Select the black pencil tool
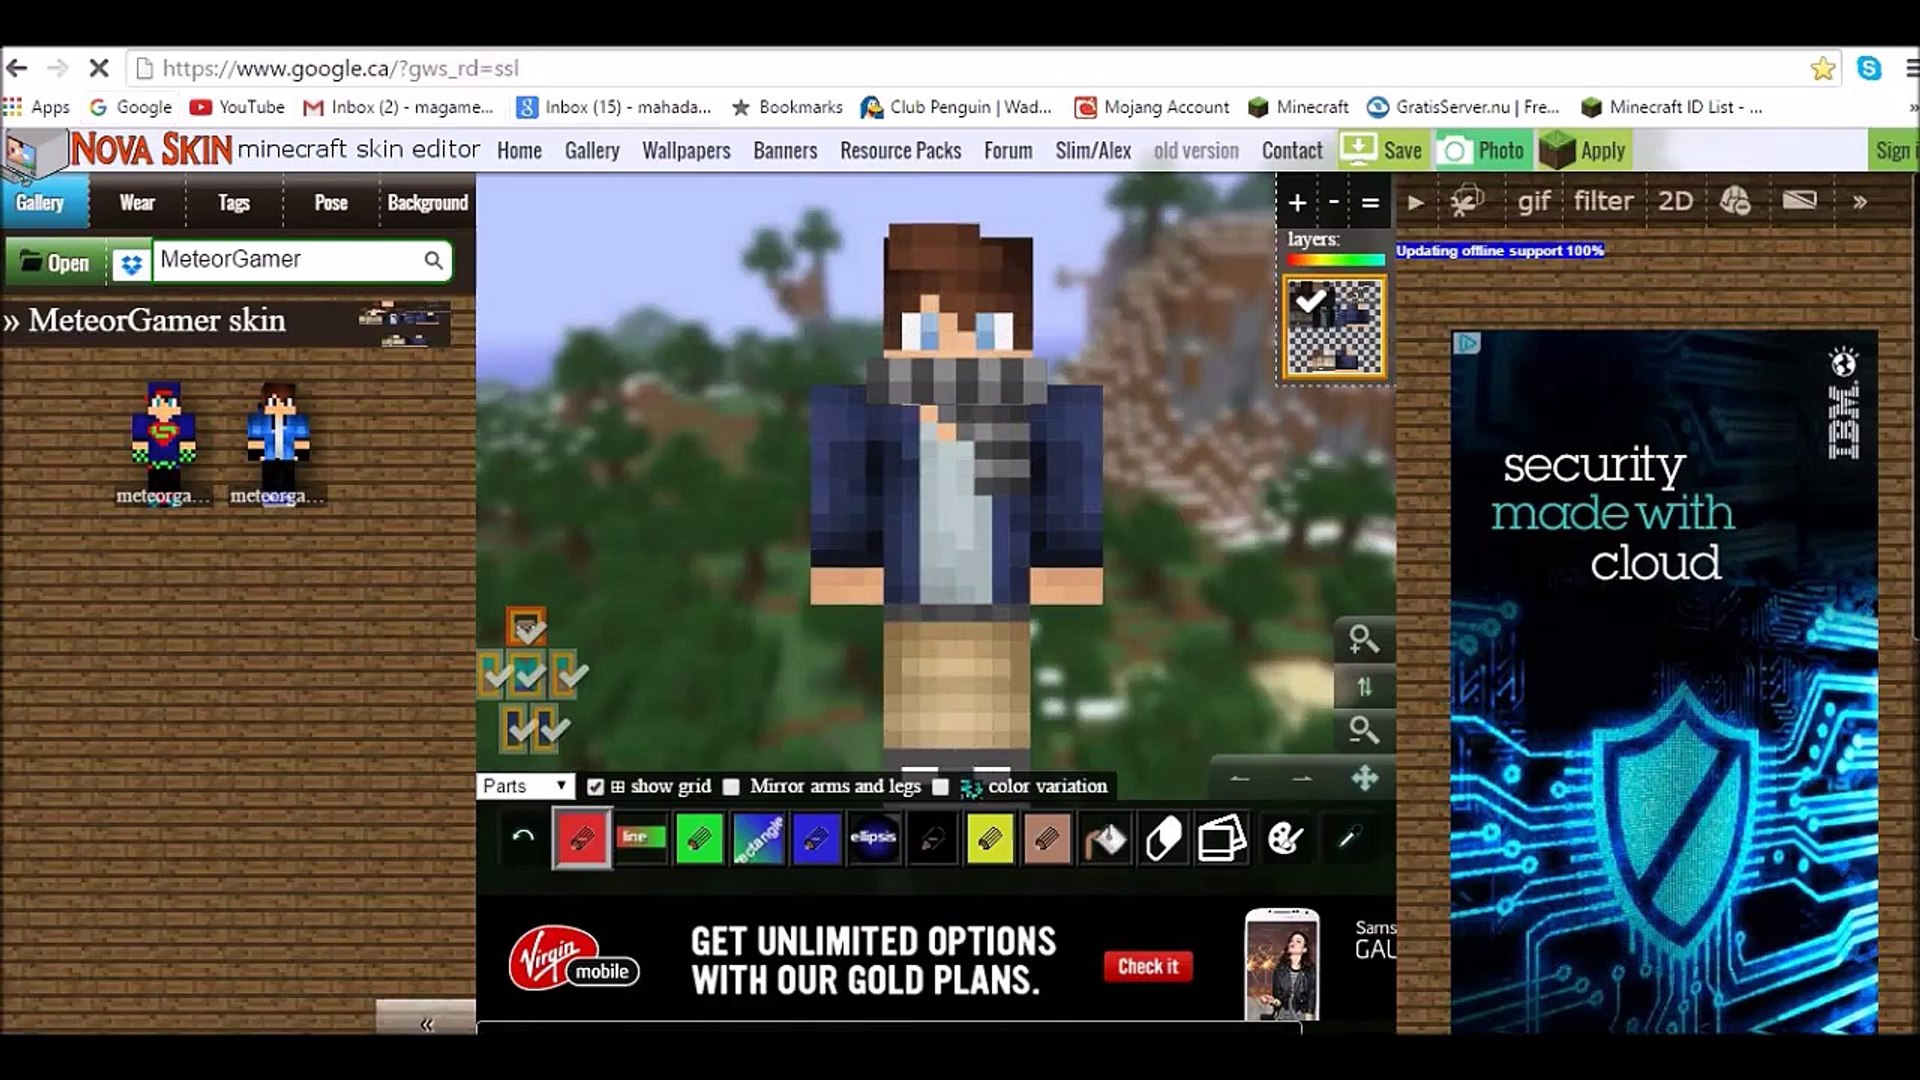The width and height of the screenshot is (1920, 1080). pyautogui.click(x=932, y=838)
